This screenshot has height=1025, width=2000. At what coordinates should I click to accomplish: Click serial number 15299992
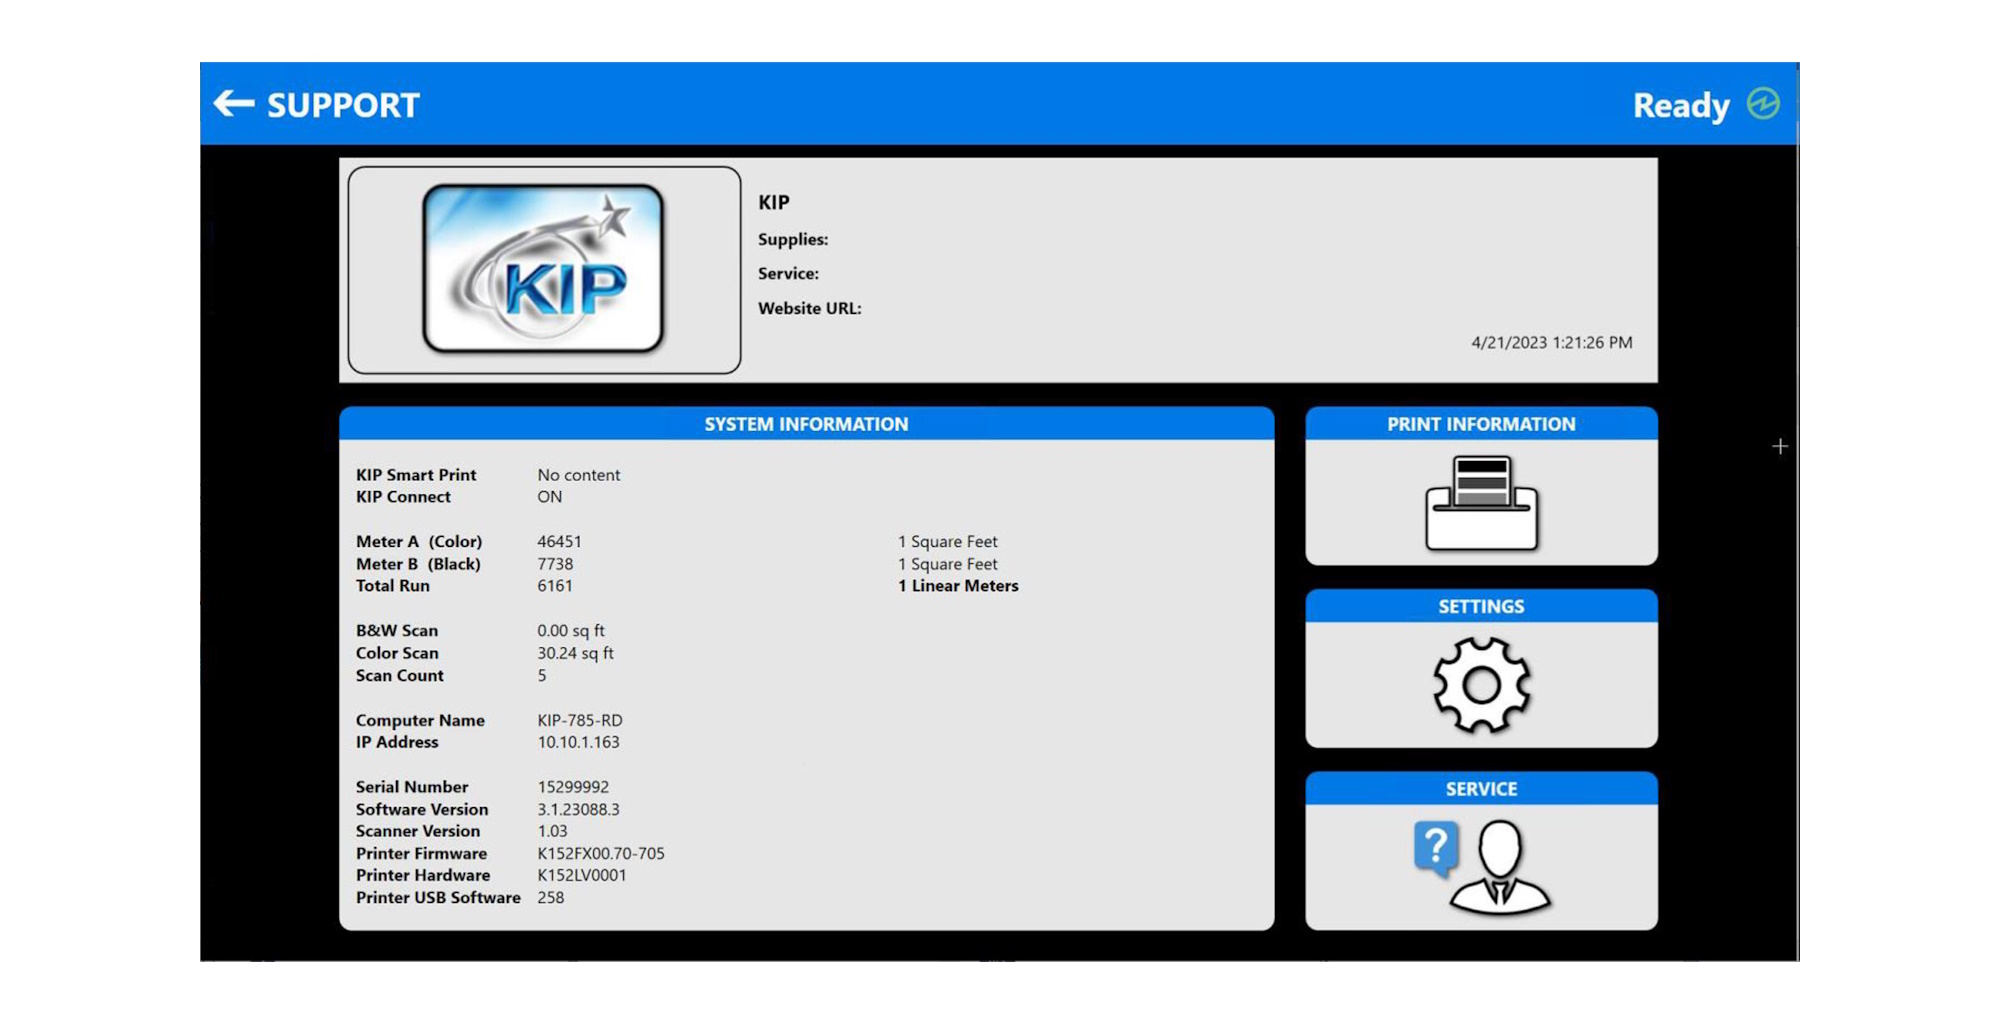coord(573,787)
